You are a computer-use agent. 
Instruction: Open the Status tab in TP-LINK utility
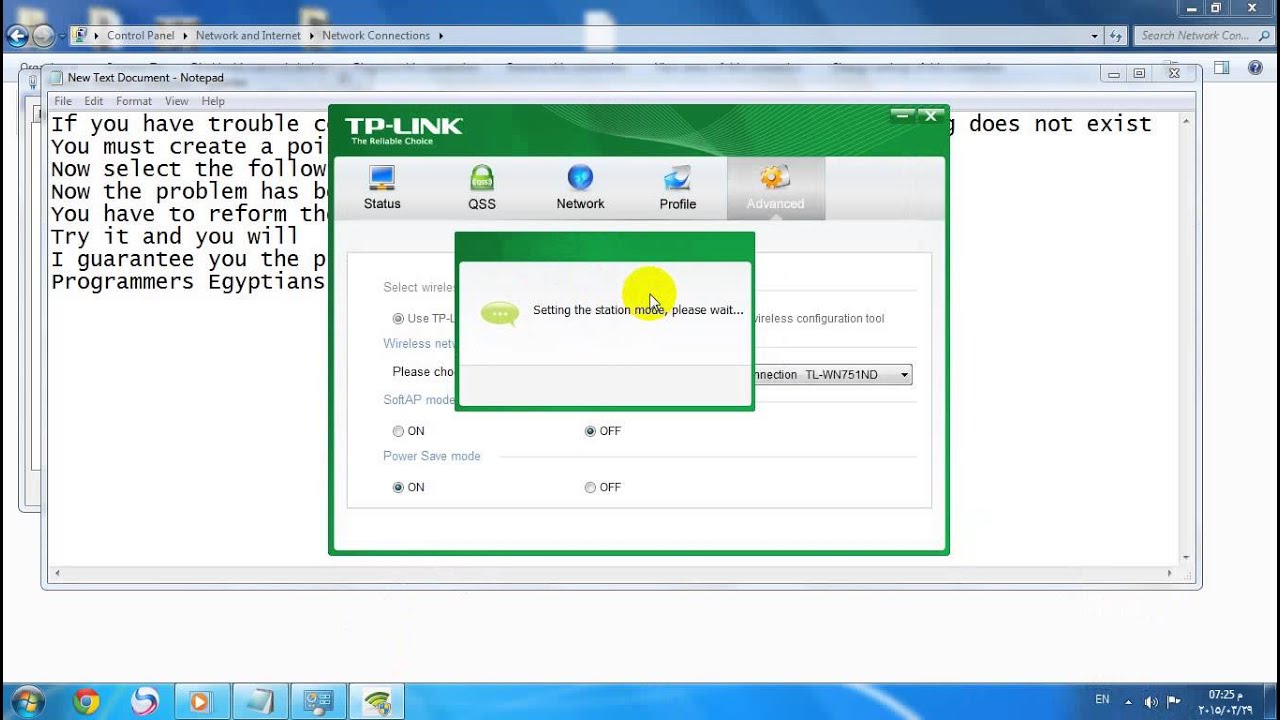(x=382, y=188)
